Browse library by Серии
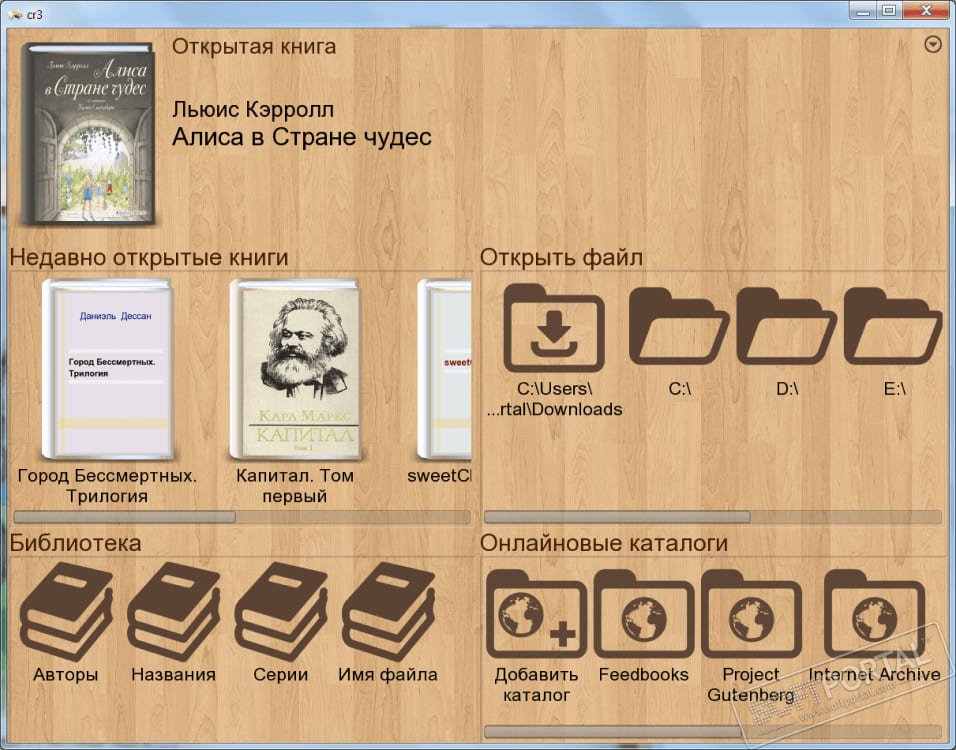956x750 pixels. pos(280,612)
